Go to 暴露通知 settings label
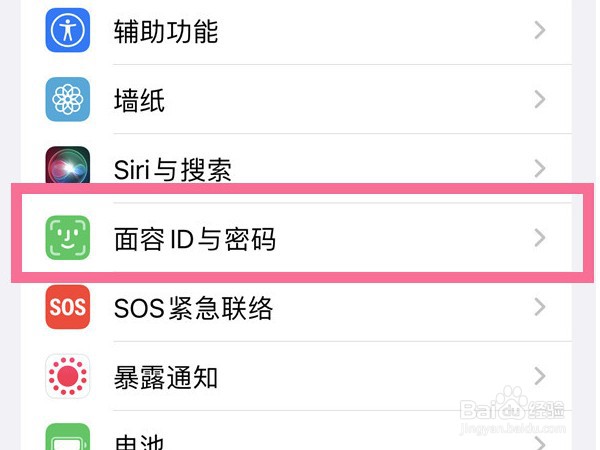This screenshot has width=600, height=450. (165, 377)
